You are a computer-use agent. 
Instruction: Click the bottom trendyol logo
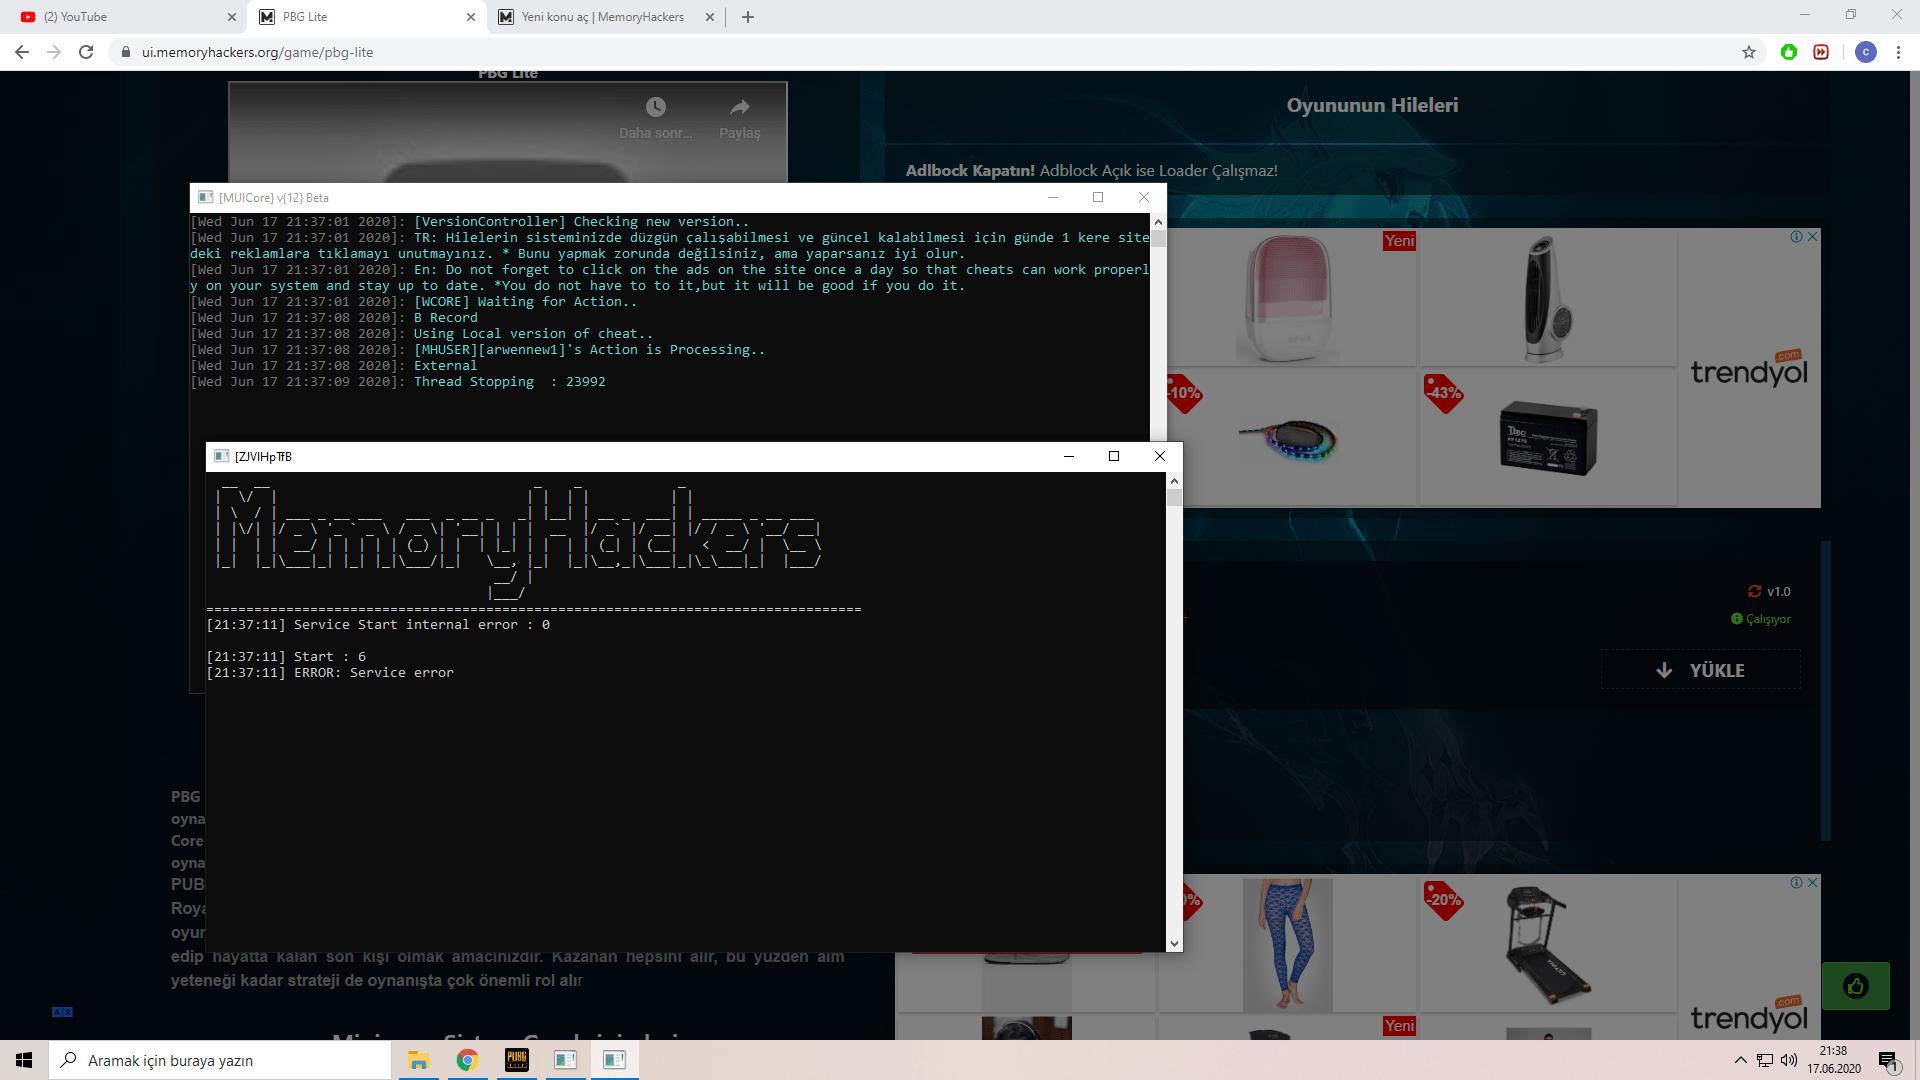pyautogui.click(x=1749, y=1015)
